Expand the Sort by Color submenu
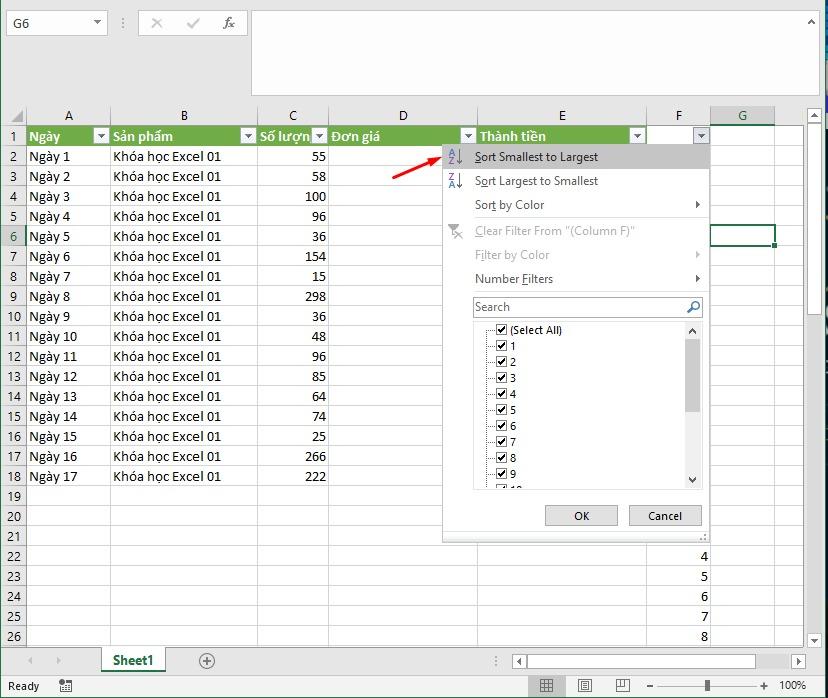The height and width of the screenshot is (698, 828). coord(520,205)
